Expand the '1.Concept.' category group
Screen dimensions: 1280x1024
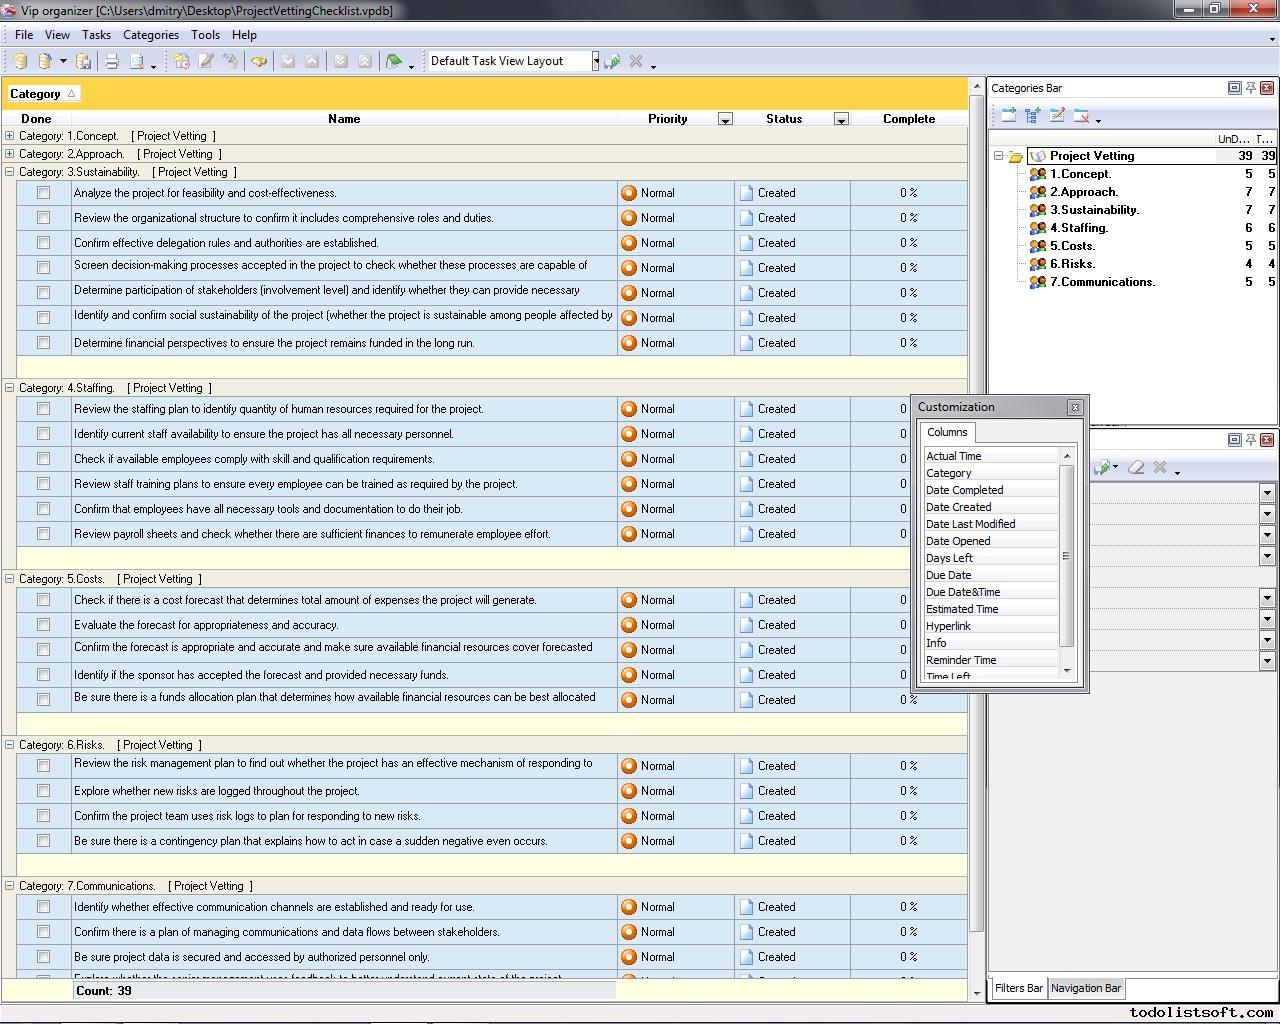coord(9,136)
